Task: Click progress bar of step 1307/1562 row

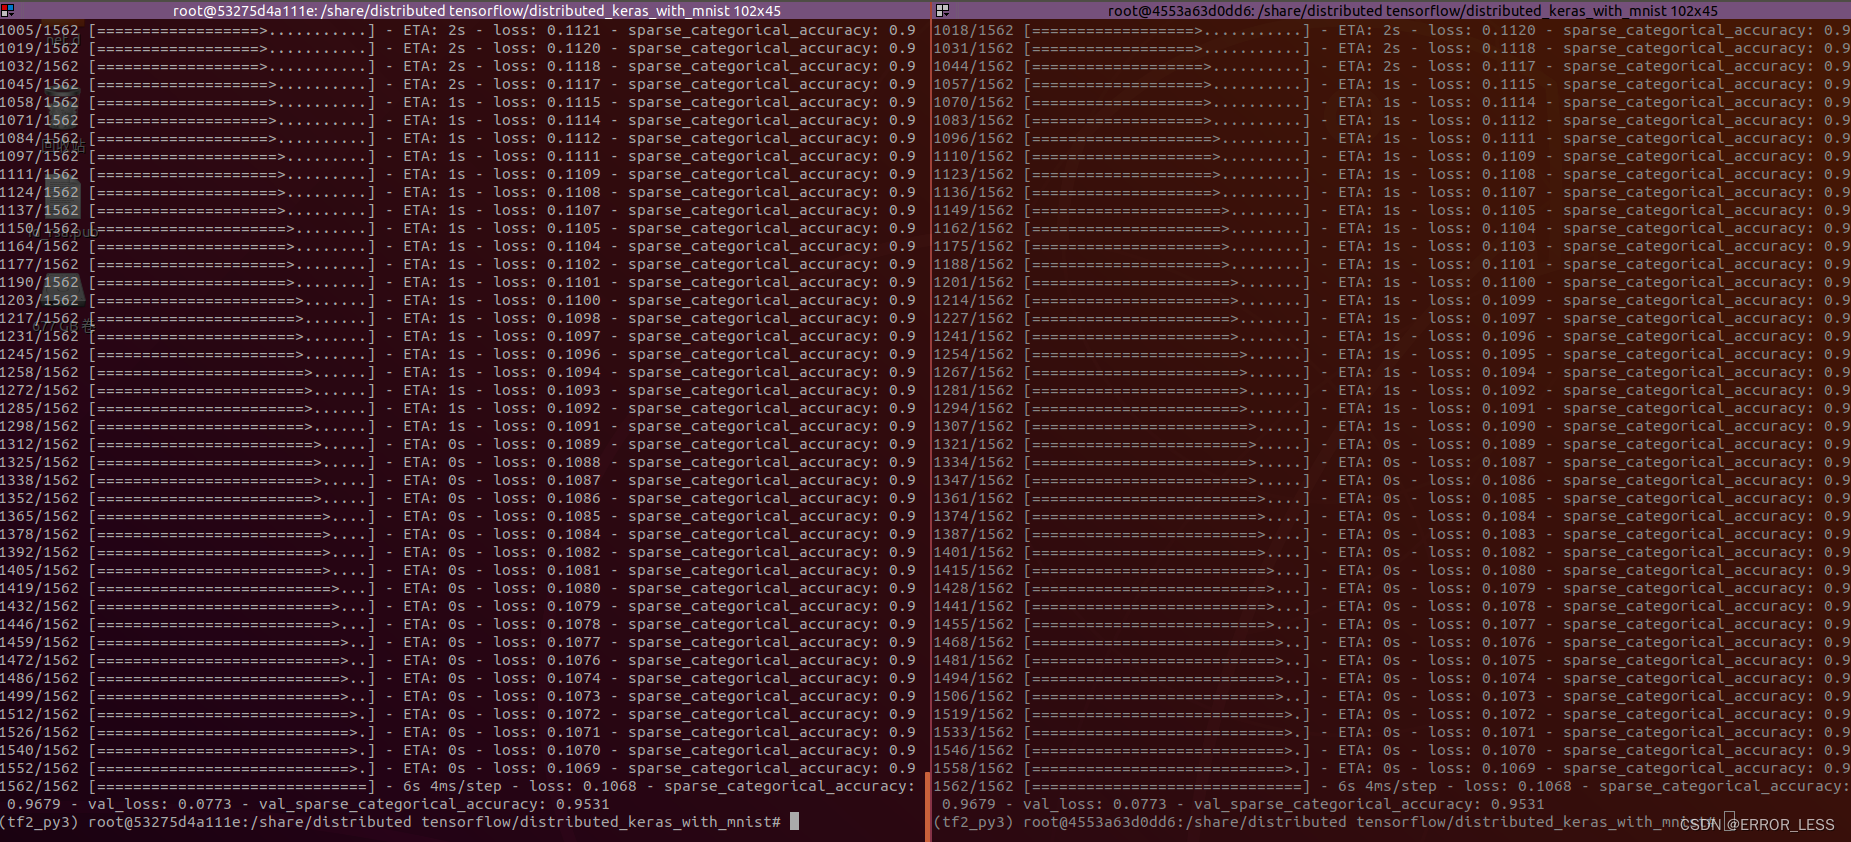Action: click(1167, 426)
